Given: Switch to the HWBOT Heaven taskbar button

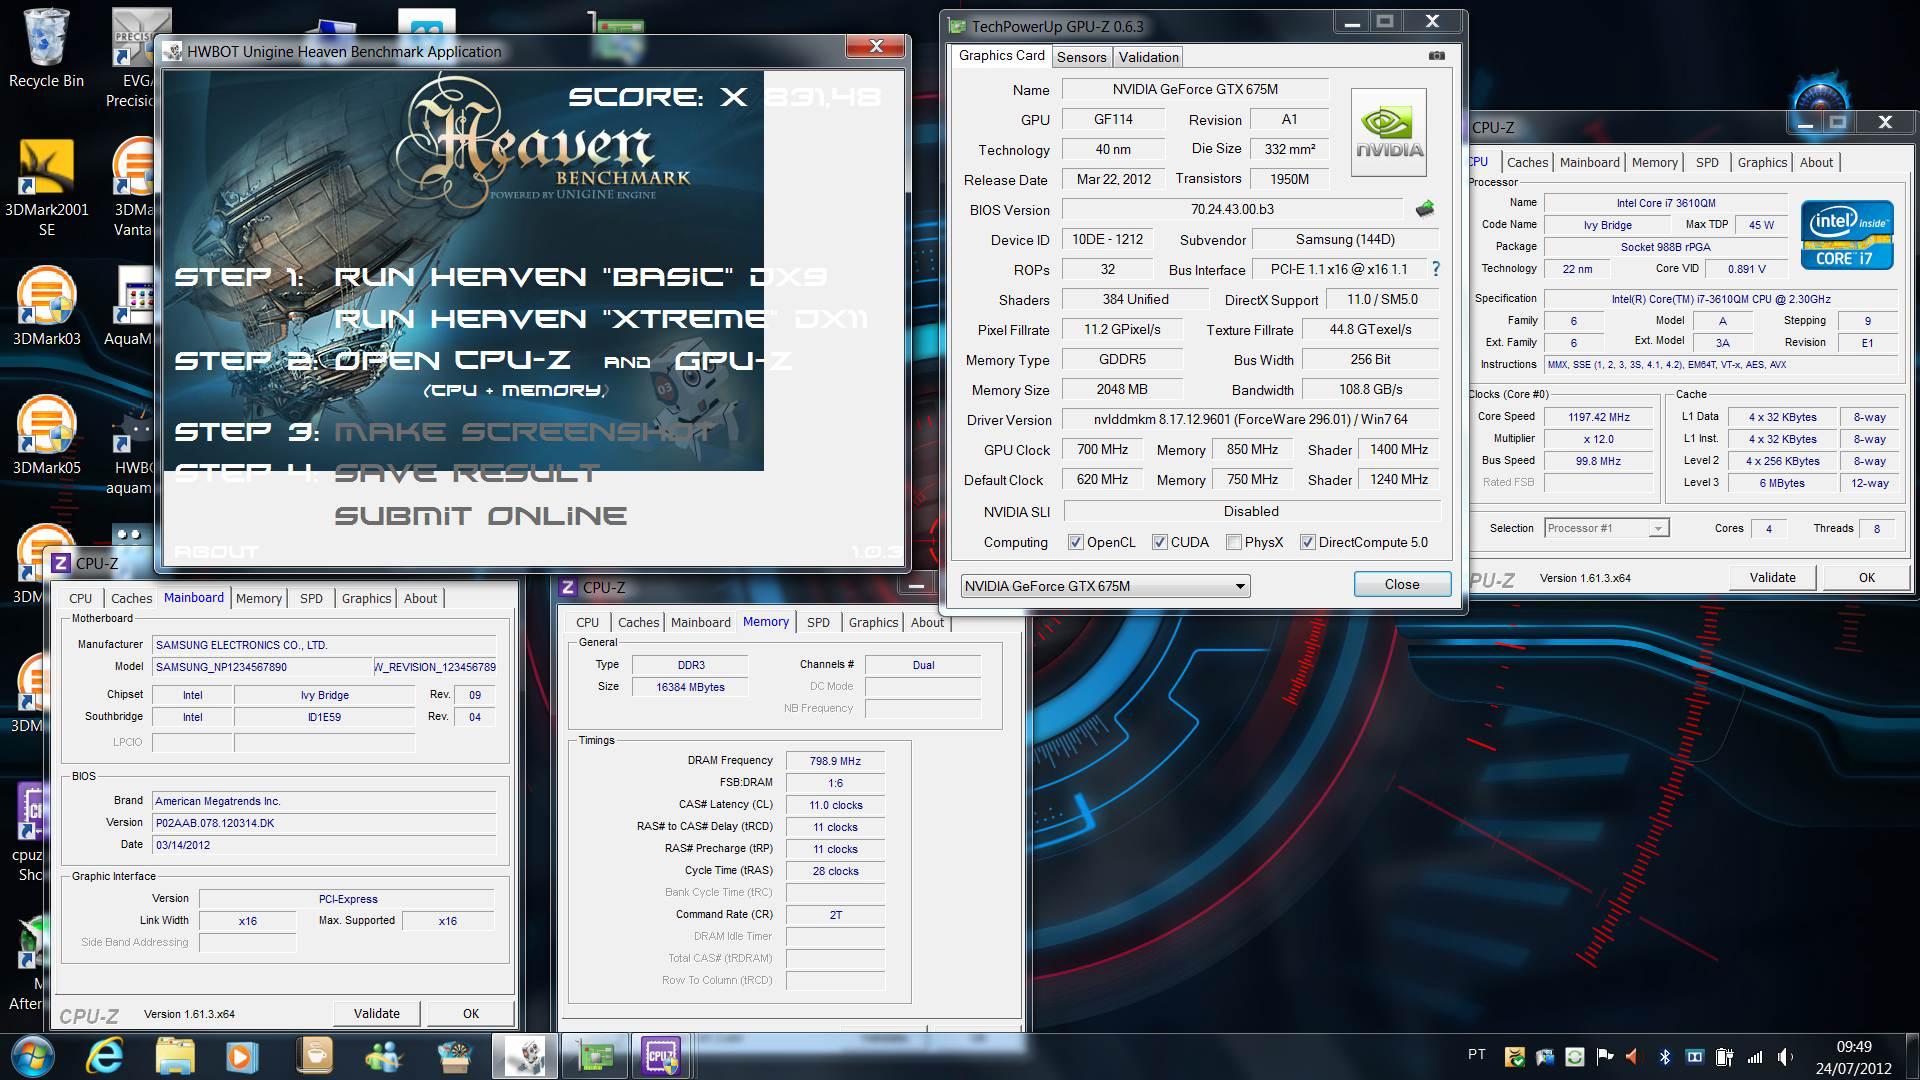Looking at the screenshot, I should [x=525, y=1056].
